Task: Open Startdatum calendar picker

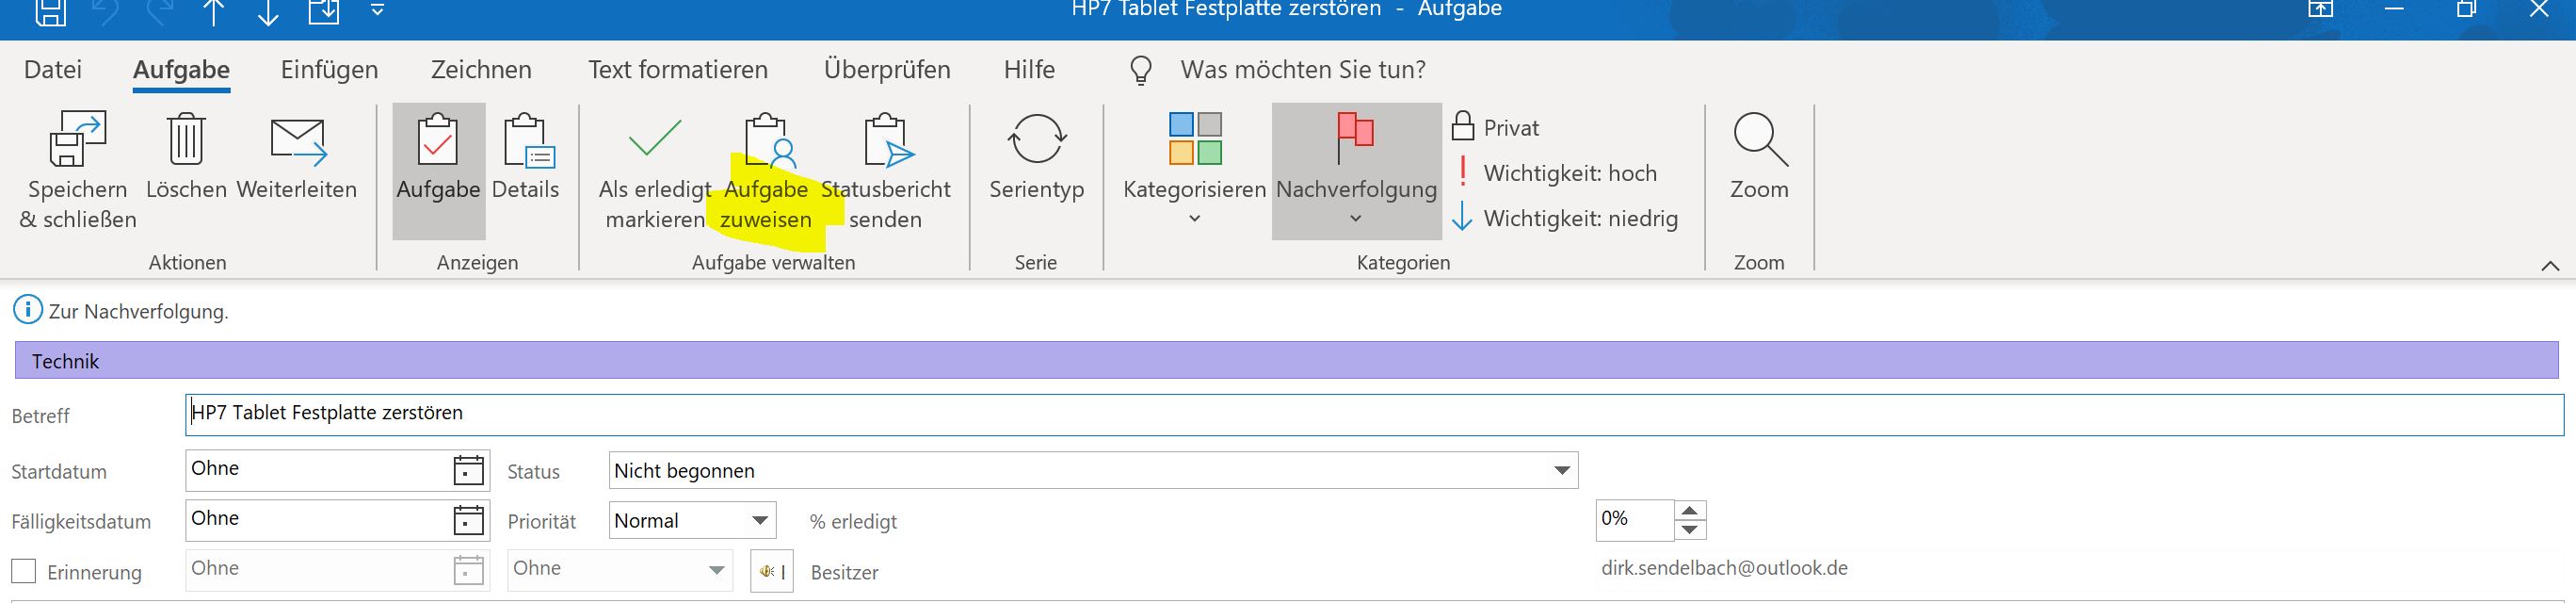Action: (x=468, y=470)
